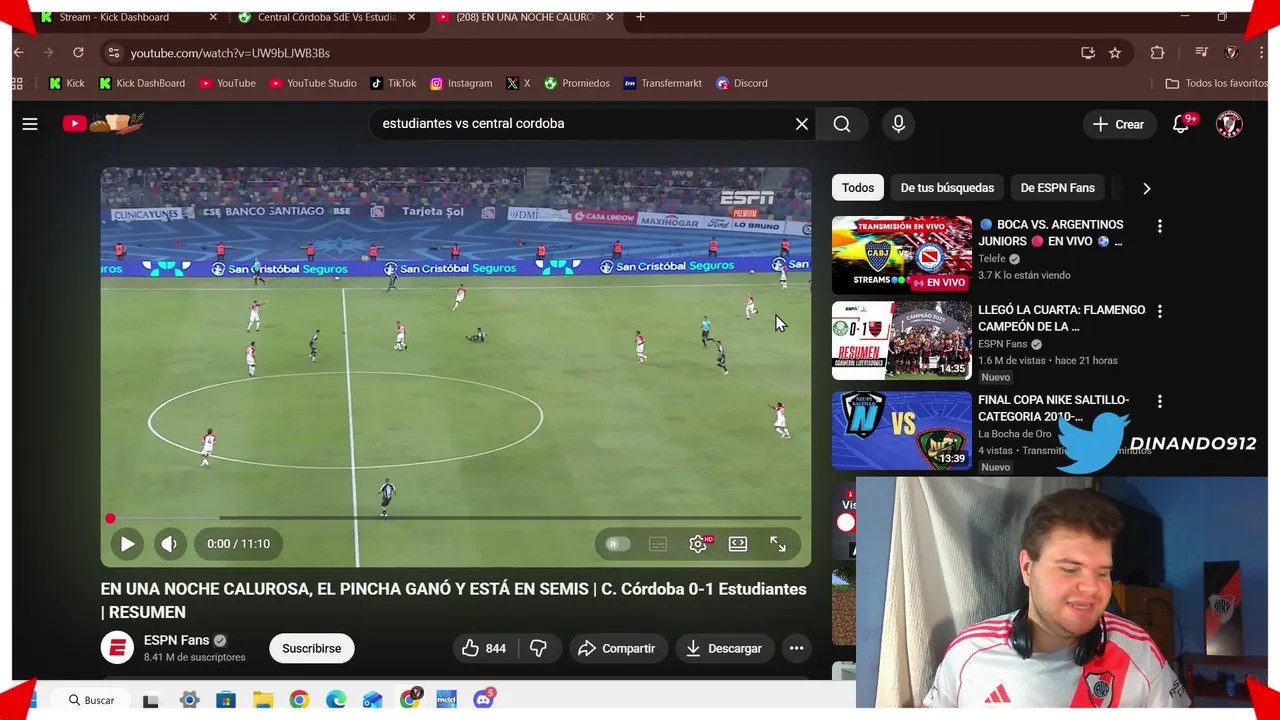Open the Discord bookmark
1280x720 pixels.
point(742,83)
